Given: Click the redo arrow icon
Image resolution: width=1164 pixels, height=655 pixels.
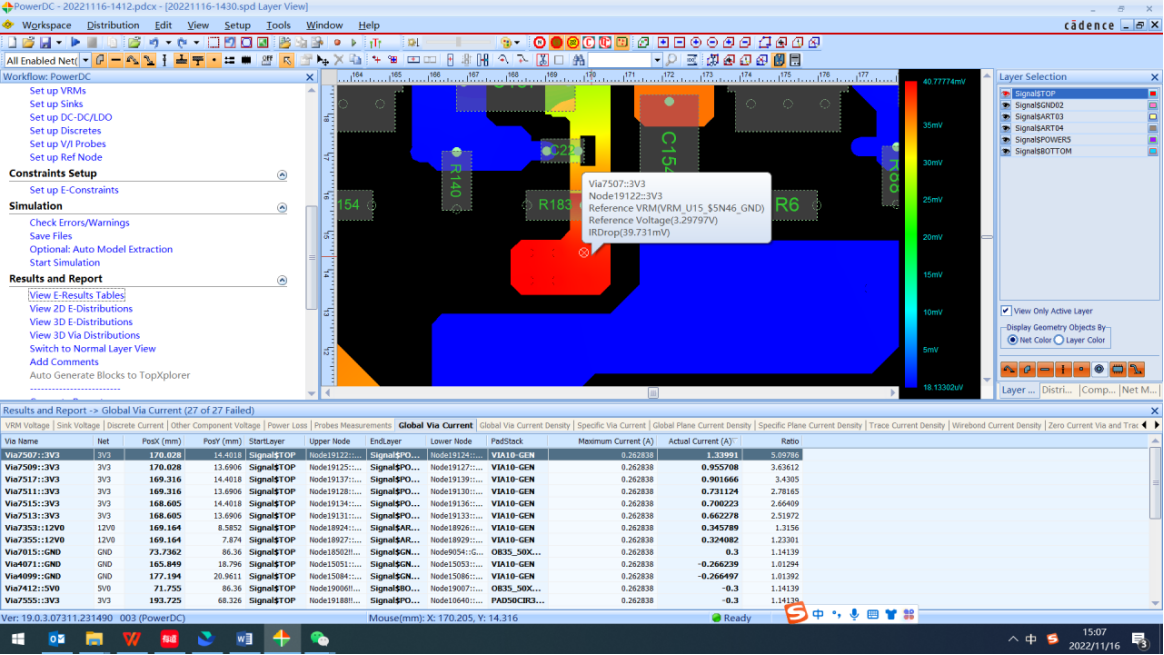Looking at the screenshot, I should (182, 42).
